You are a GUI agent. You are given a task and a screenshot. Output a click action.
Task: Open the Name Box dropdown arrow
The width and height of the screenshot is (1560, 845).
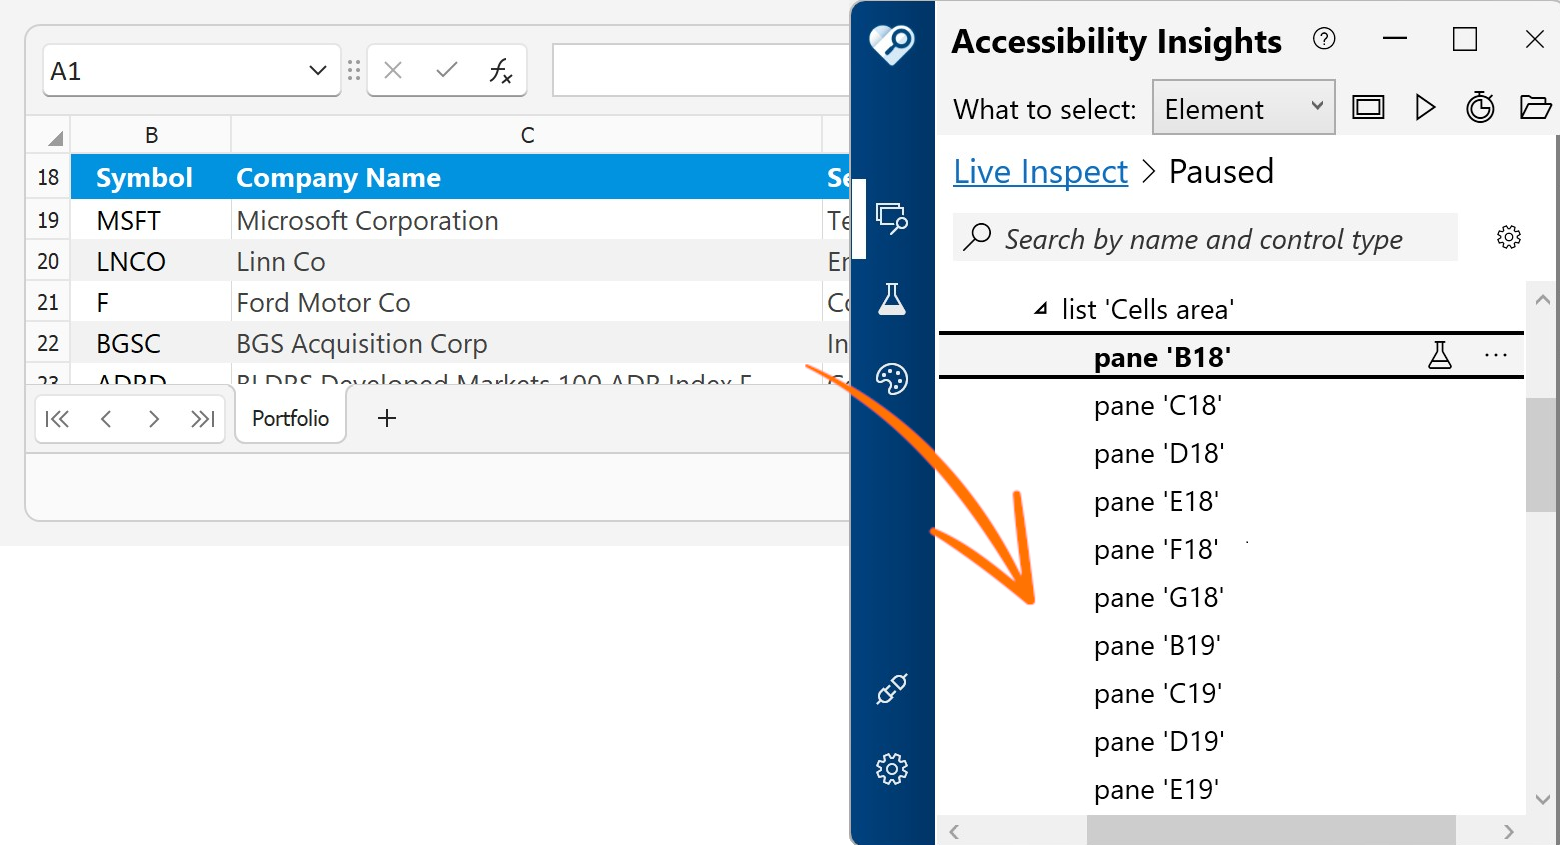[x=318, y=71]
